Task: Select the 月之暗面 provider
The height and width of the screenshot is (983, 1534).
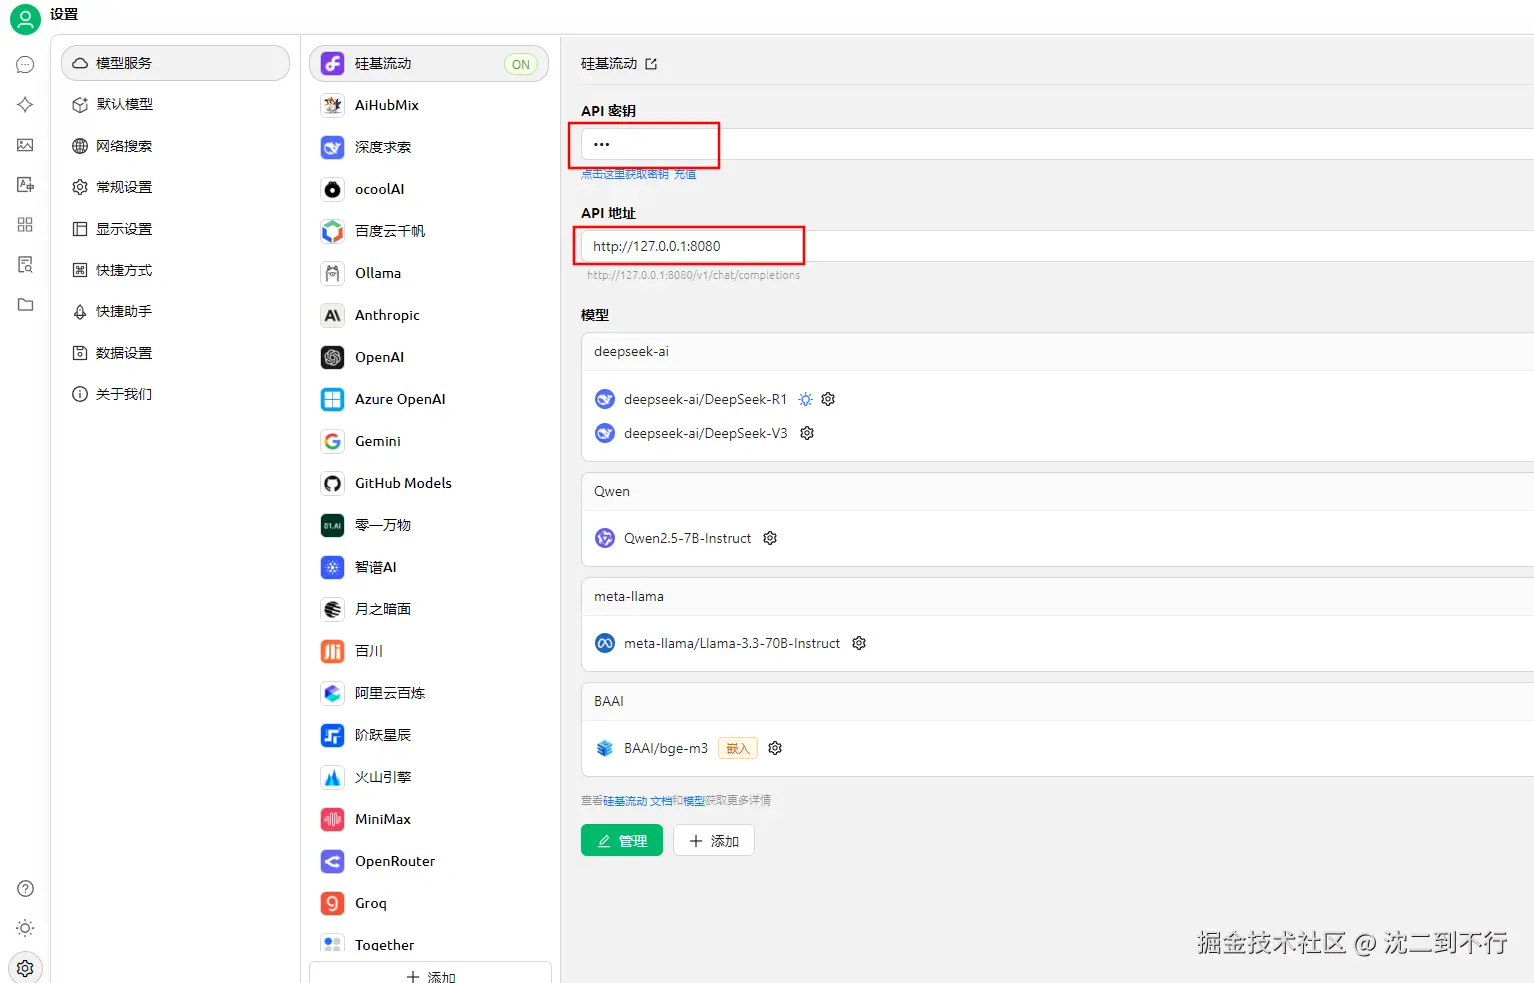Action: pos(429,609)
